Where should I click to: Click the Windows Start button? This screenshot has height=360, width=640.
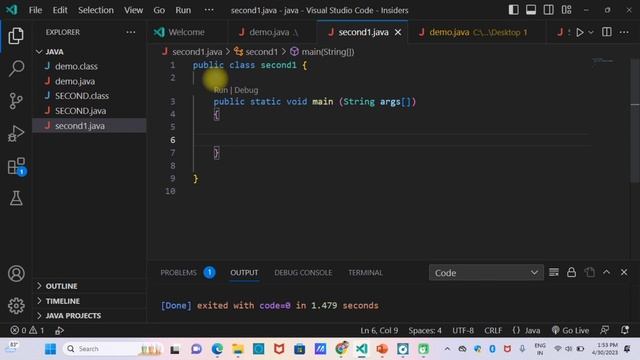coord(51,349)
